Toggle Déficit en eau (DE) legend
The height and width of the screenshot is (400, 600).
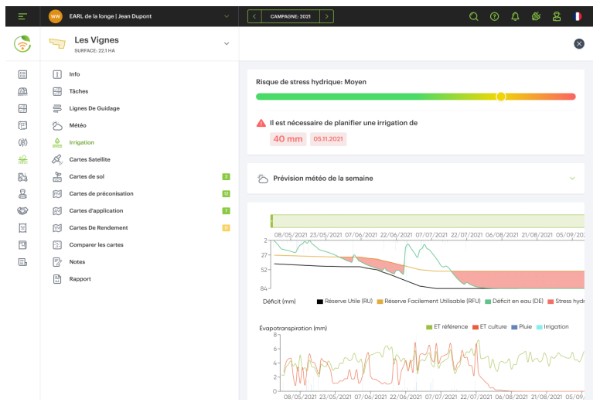[514, 301]
